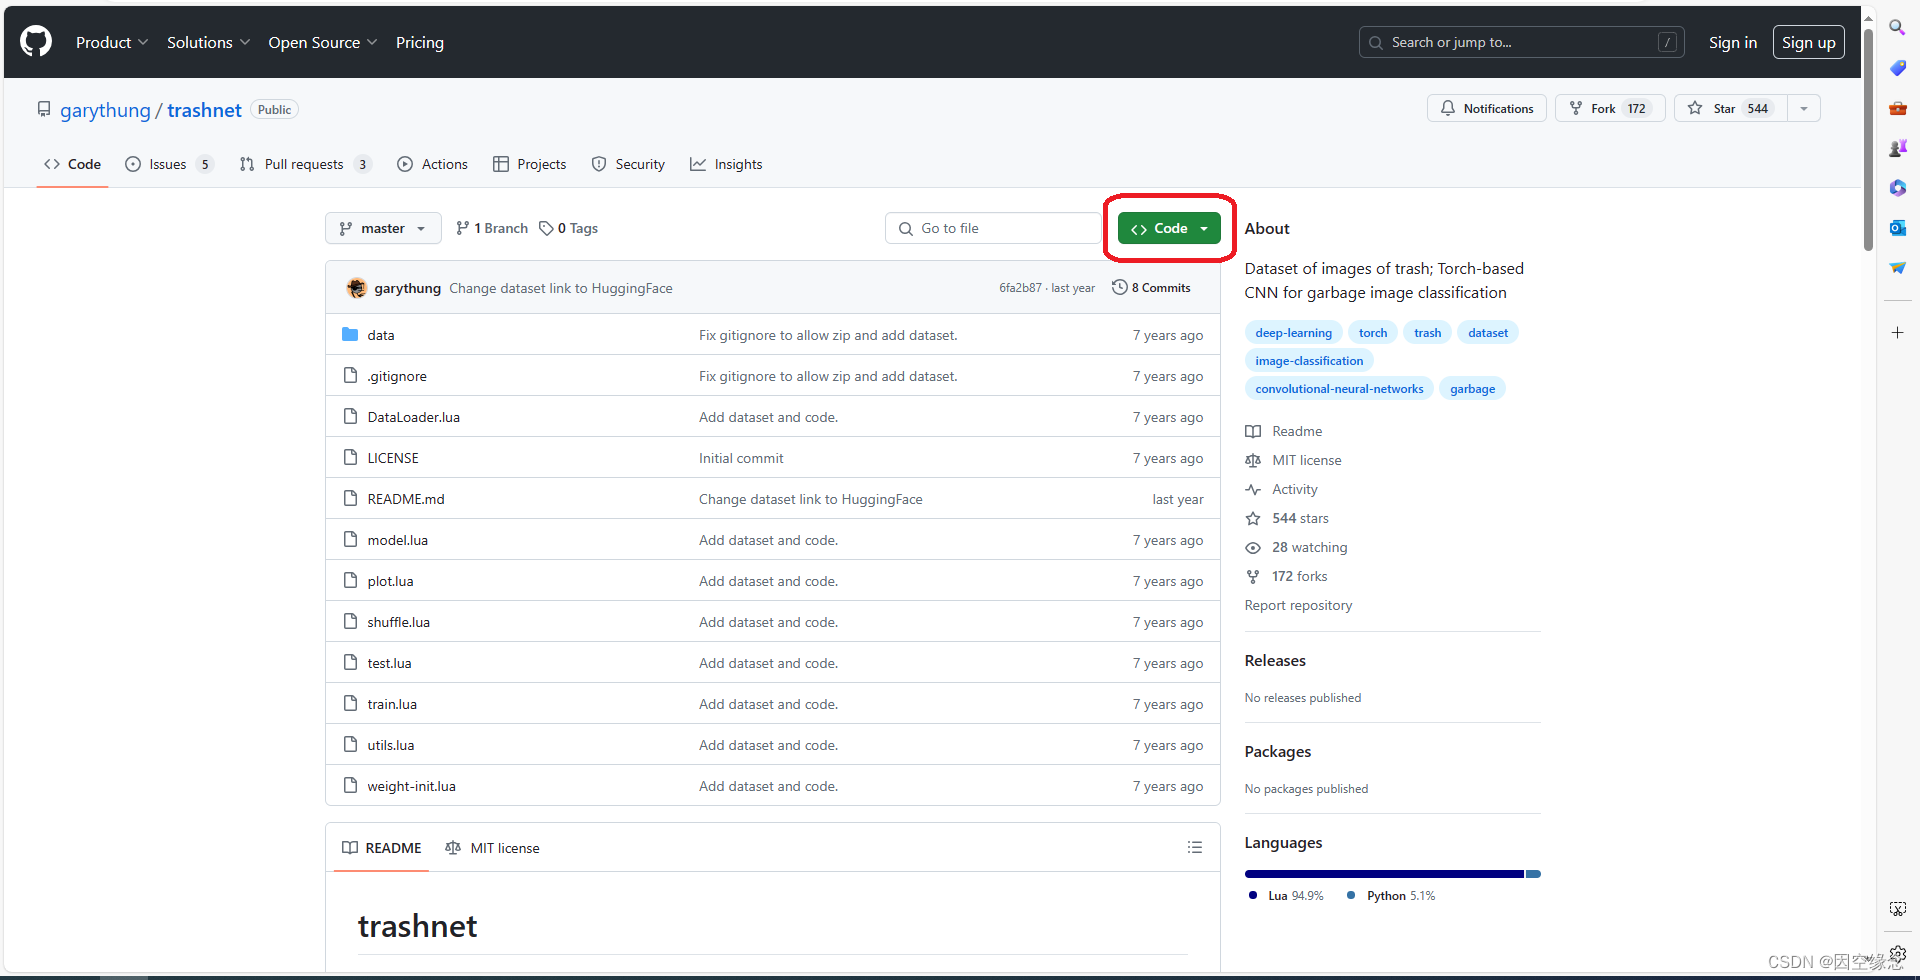
Task: Switch to the Pull requests tab
Action: point(305,164)
